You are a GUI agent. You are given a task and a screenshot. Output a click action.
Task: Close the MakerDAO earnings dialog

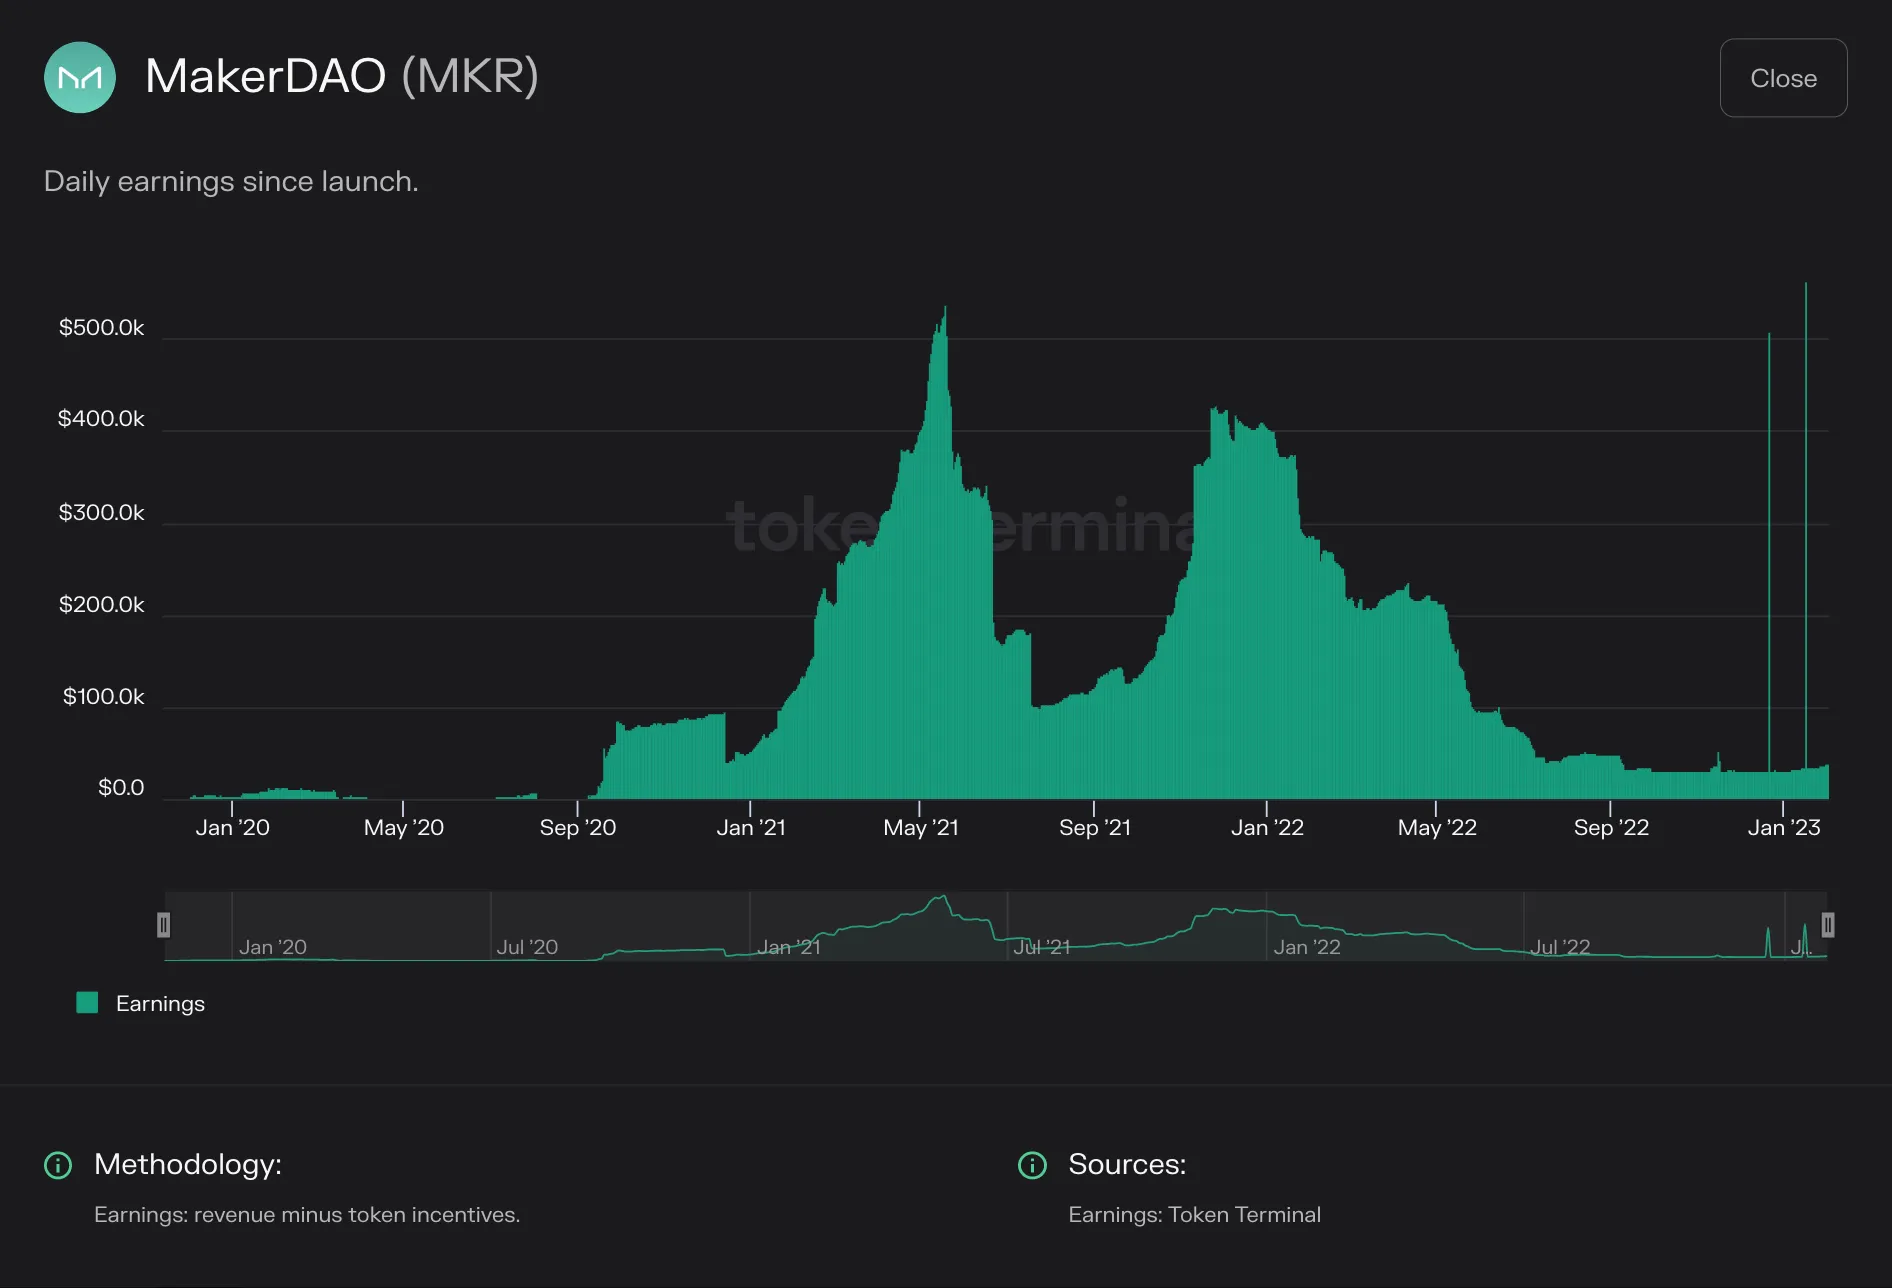[1783, 78]
